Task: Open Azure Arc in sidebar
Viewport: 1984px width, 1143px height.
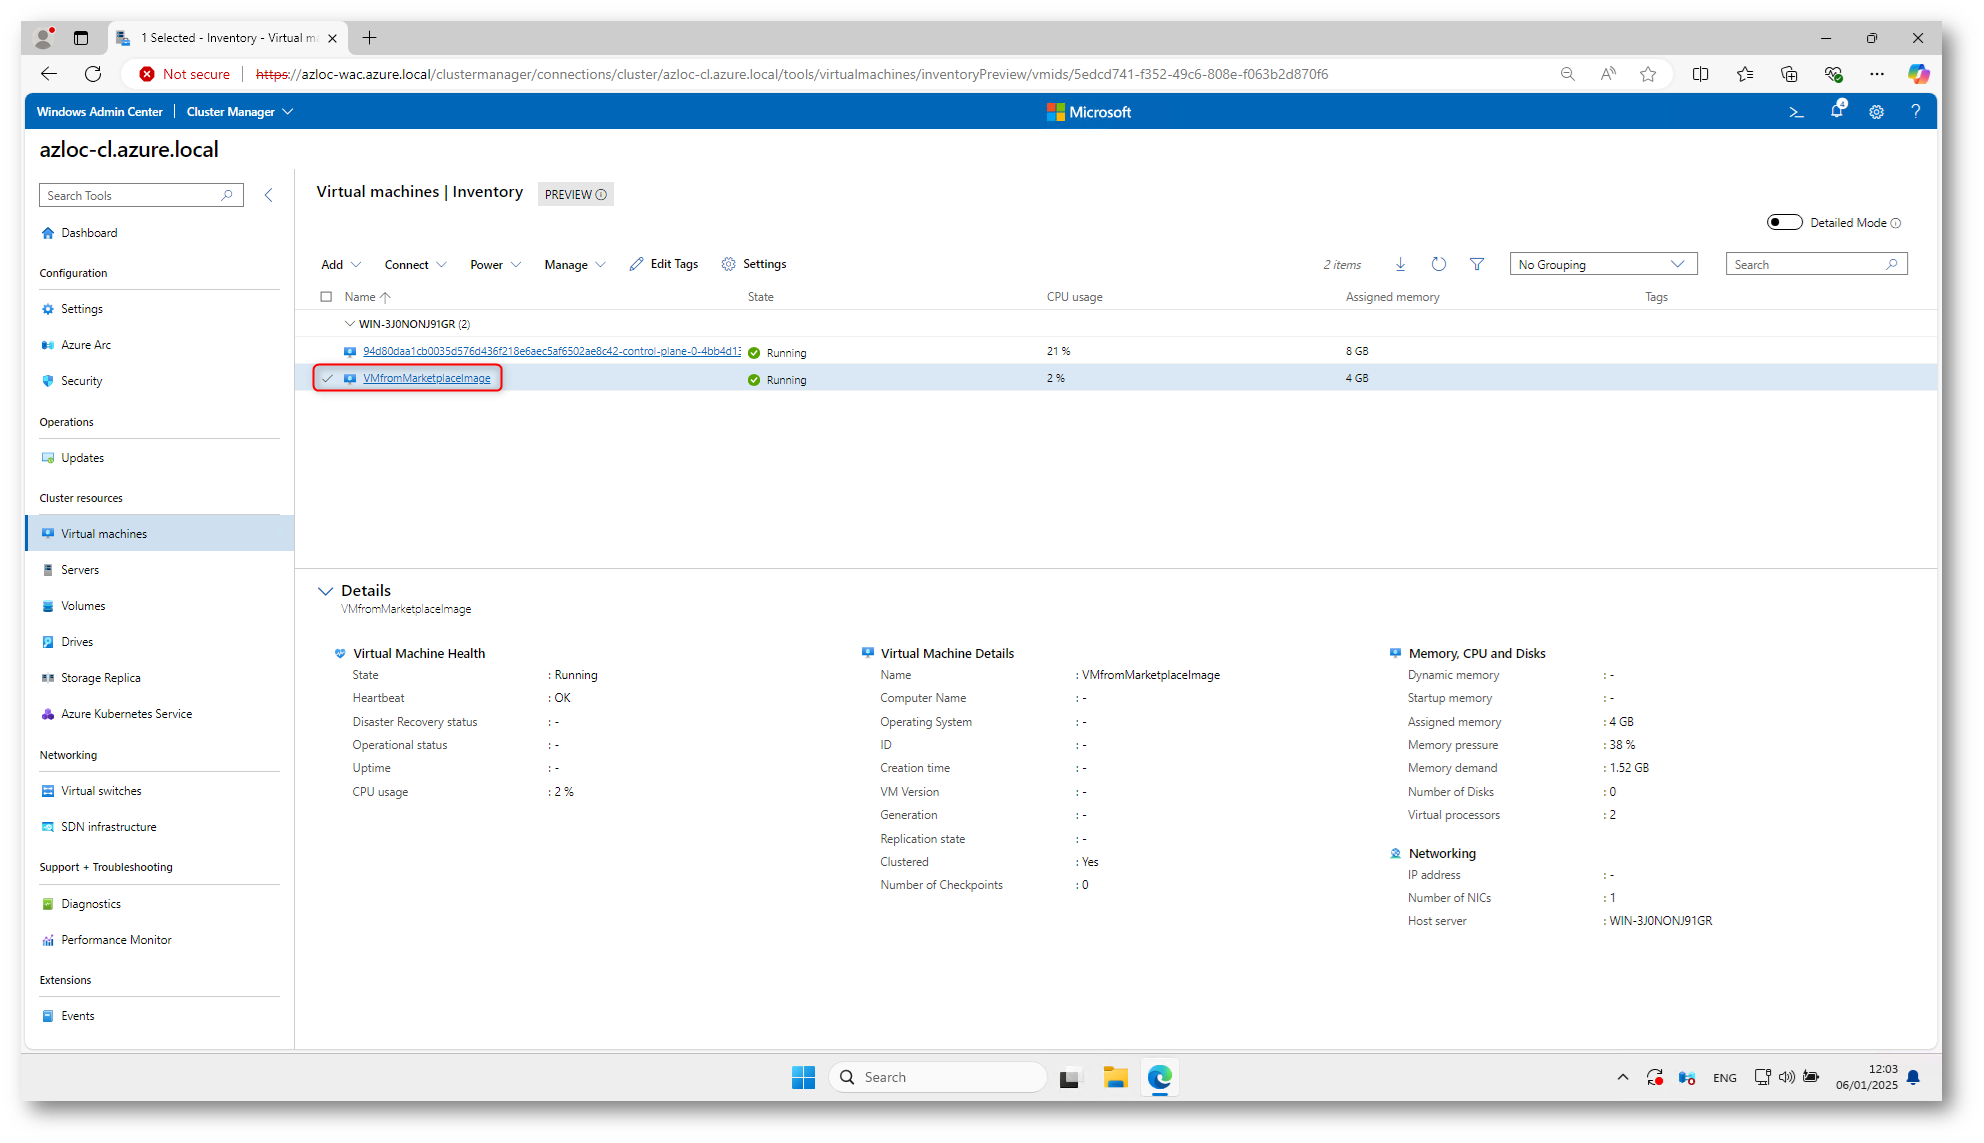Action: 86,345
